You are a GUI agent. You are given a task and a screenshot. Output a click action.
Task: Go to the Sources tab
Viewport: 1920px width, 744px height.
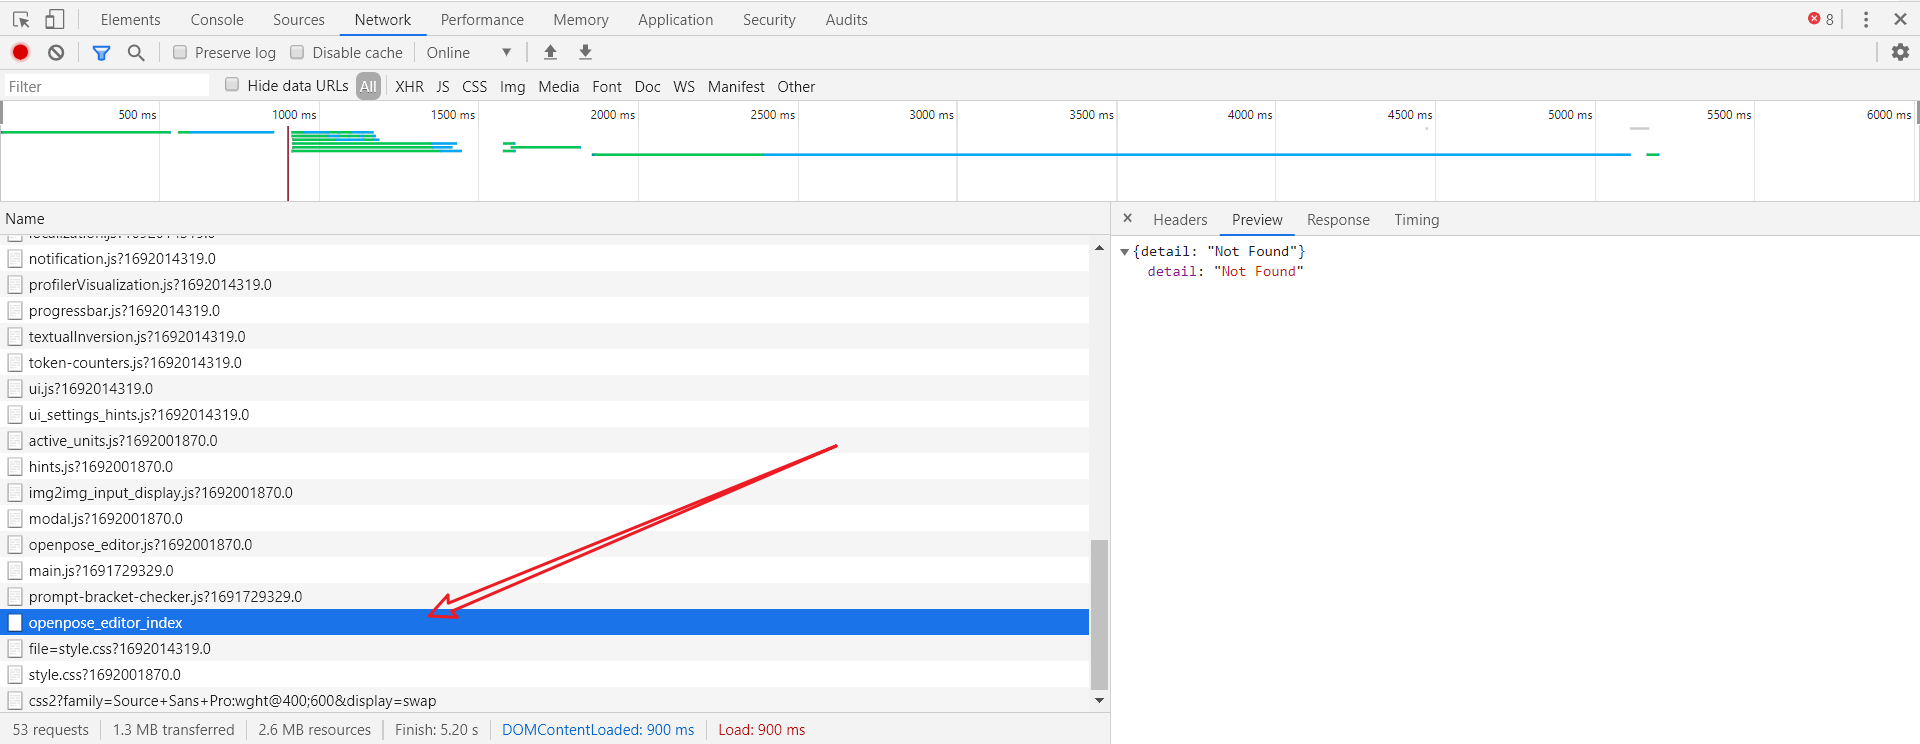point(299,19)
